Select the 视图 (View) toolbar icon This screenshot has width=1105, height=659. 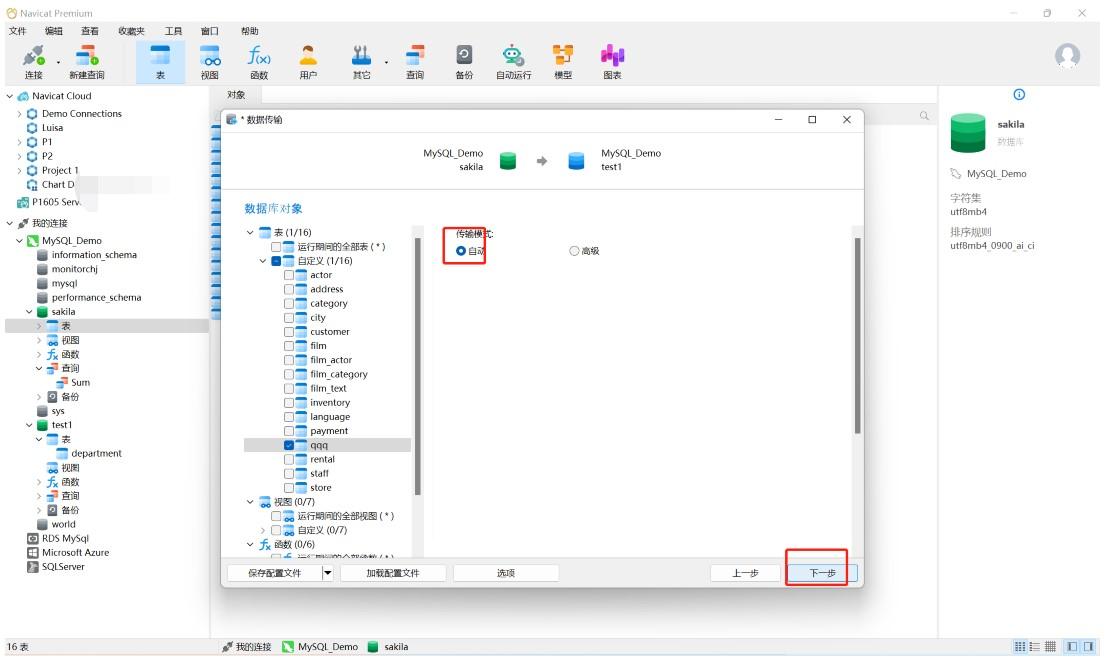(210, 60)
